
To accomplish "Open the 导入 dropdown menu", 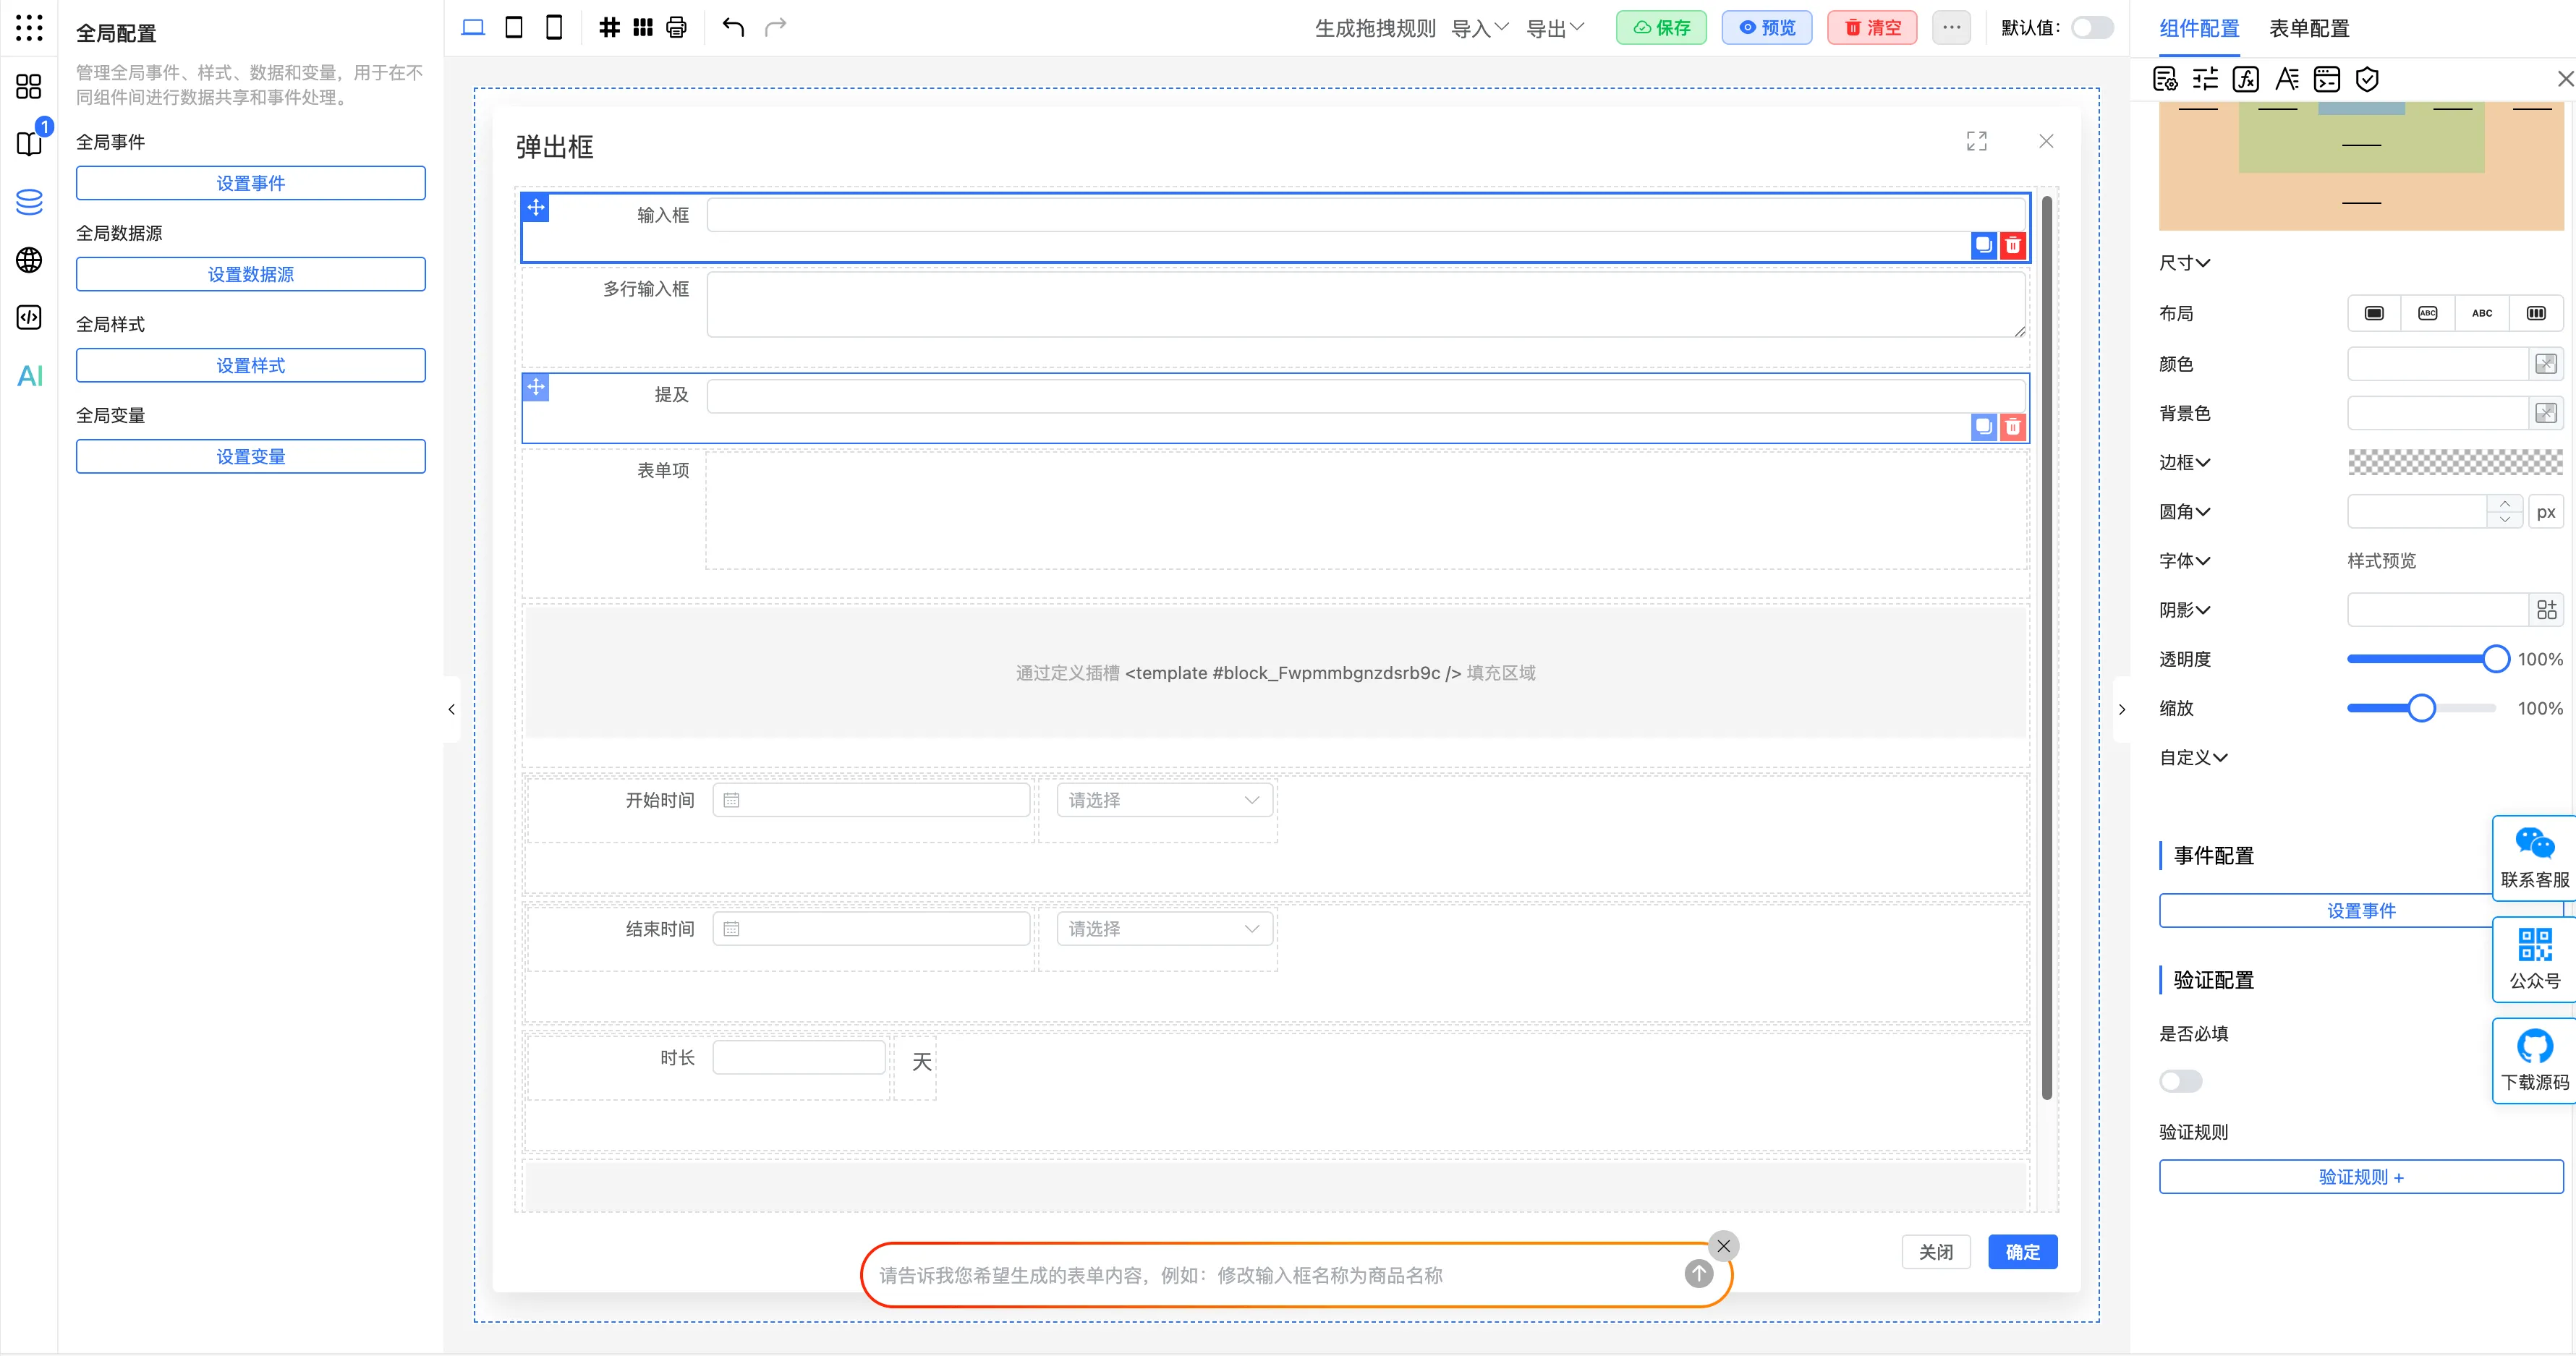I will click(x=1479, y=28).
